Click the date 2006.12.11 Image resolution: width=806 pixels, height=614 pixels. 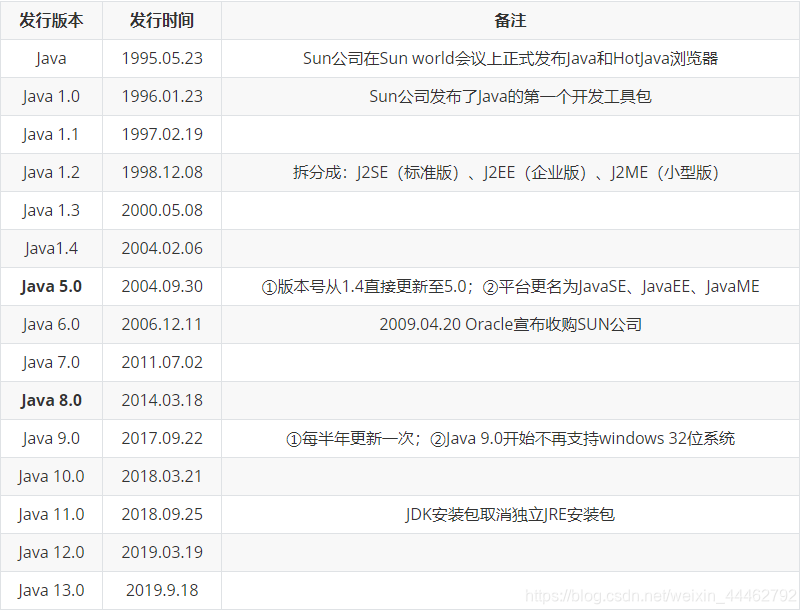pos(162,324)
